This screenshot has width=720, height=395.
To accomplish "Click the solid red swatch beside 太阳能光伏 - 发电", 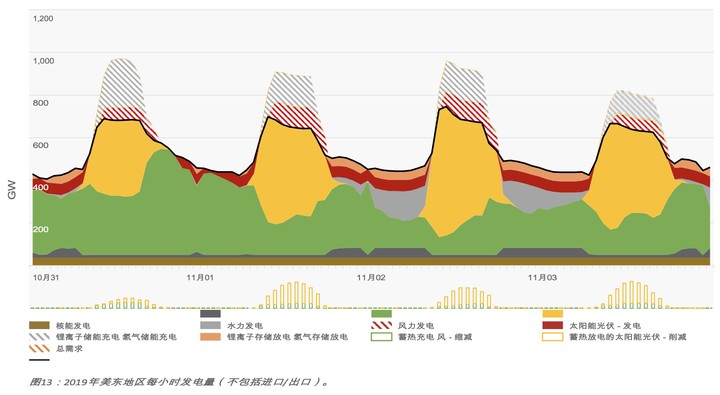I will tap(552, 325).
